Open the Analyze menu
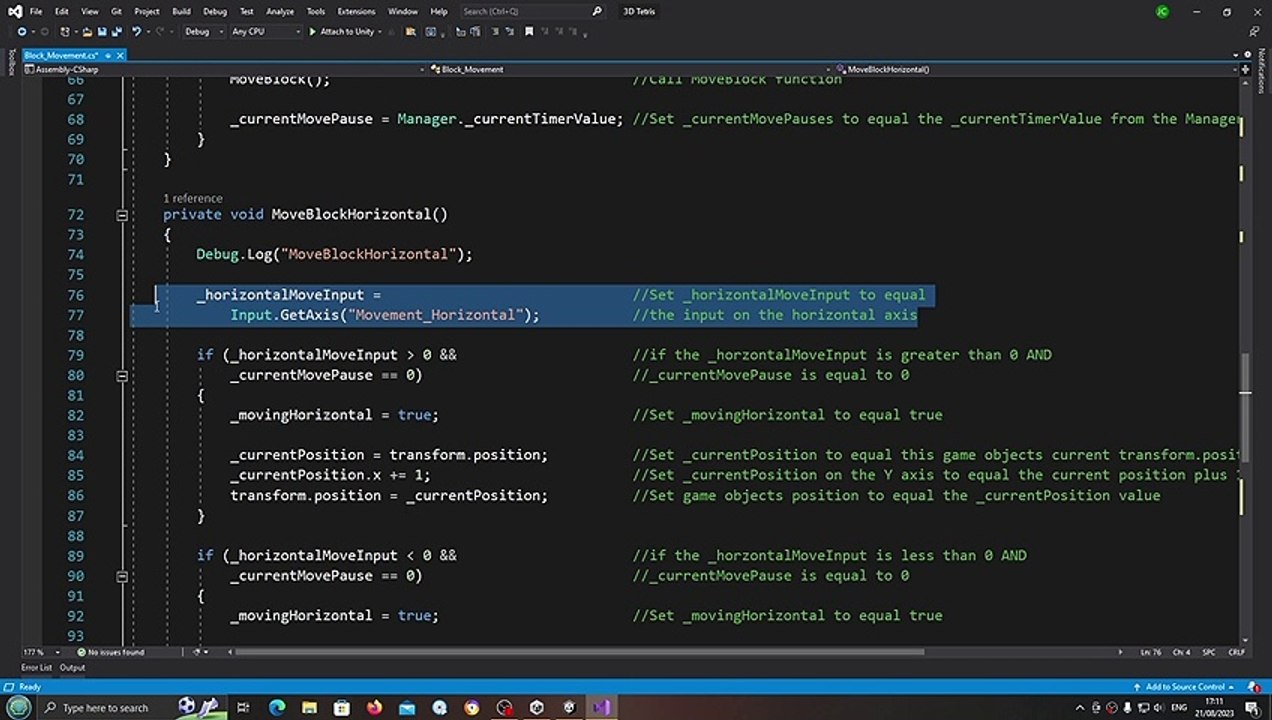This screenshot has height=720, width=1272. (x=280, y=11)
